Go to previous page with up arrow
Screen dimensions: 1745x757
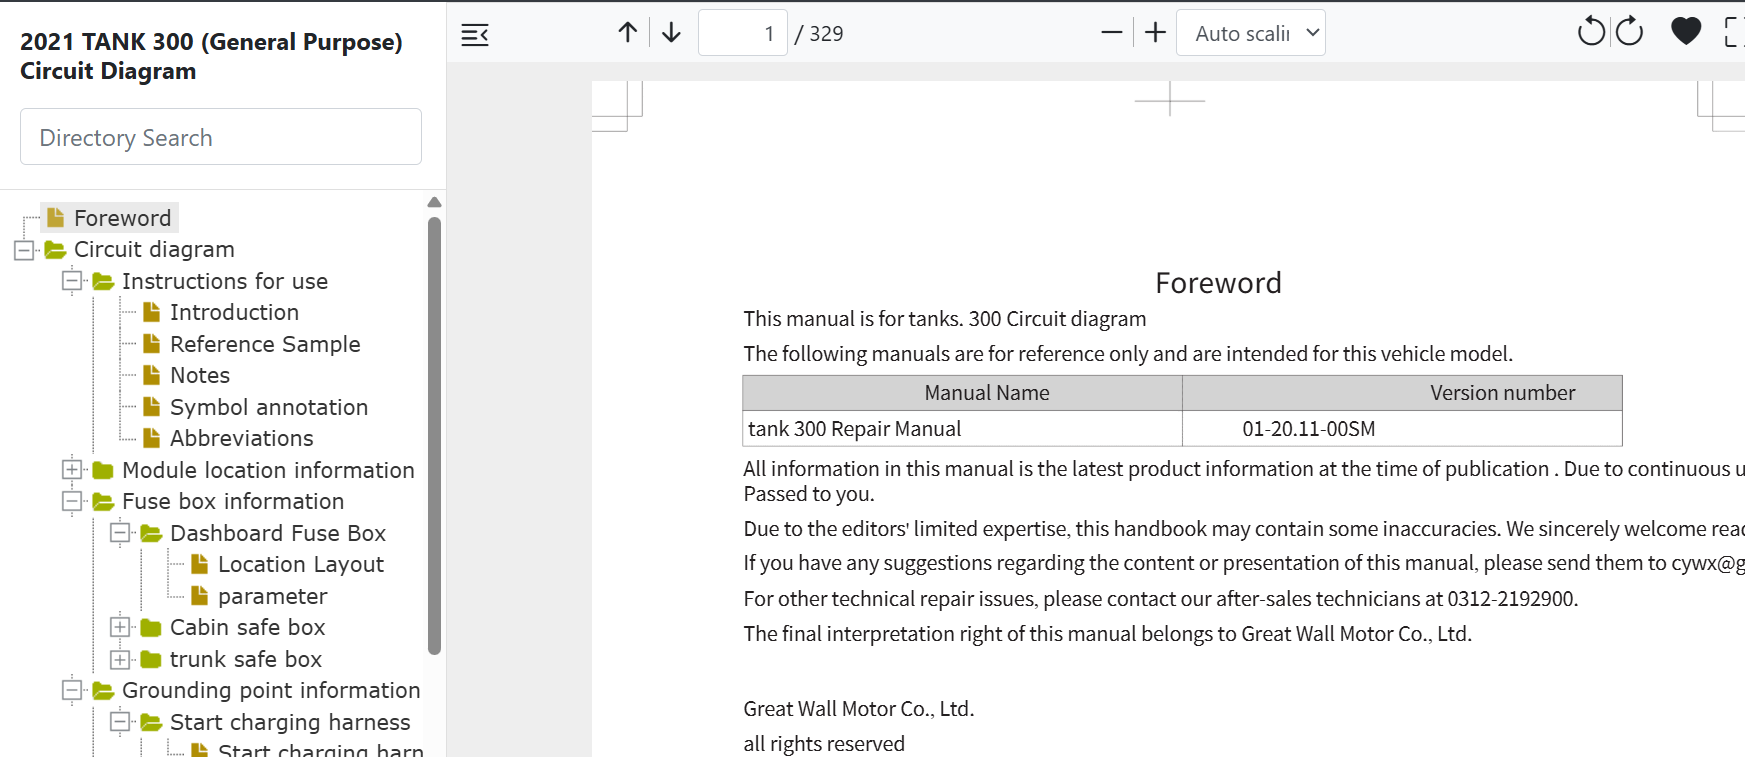[x=628, y=33]
